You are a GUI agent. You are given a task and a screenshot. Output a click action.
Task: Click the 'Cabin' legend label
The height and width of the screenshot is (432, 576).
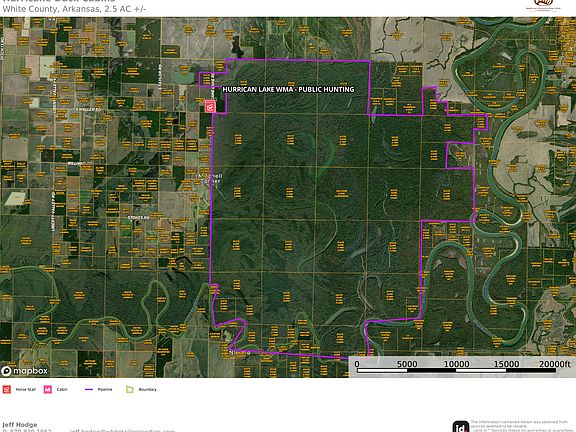[62, 389]
